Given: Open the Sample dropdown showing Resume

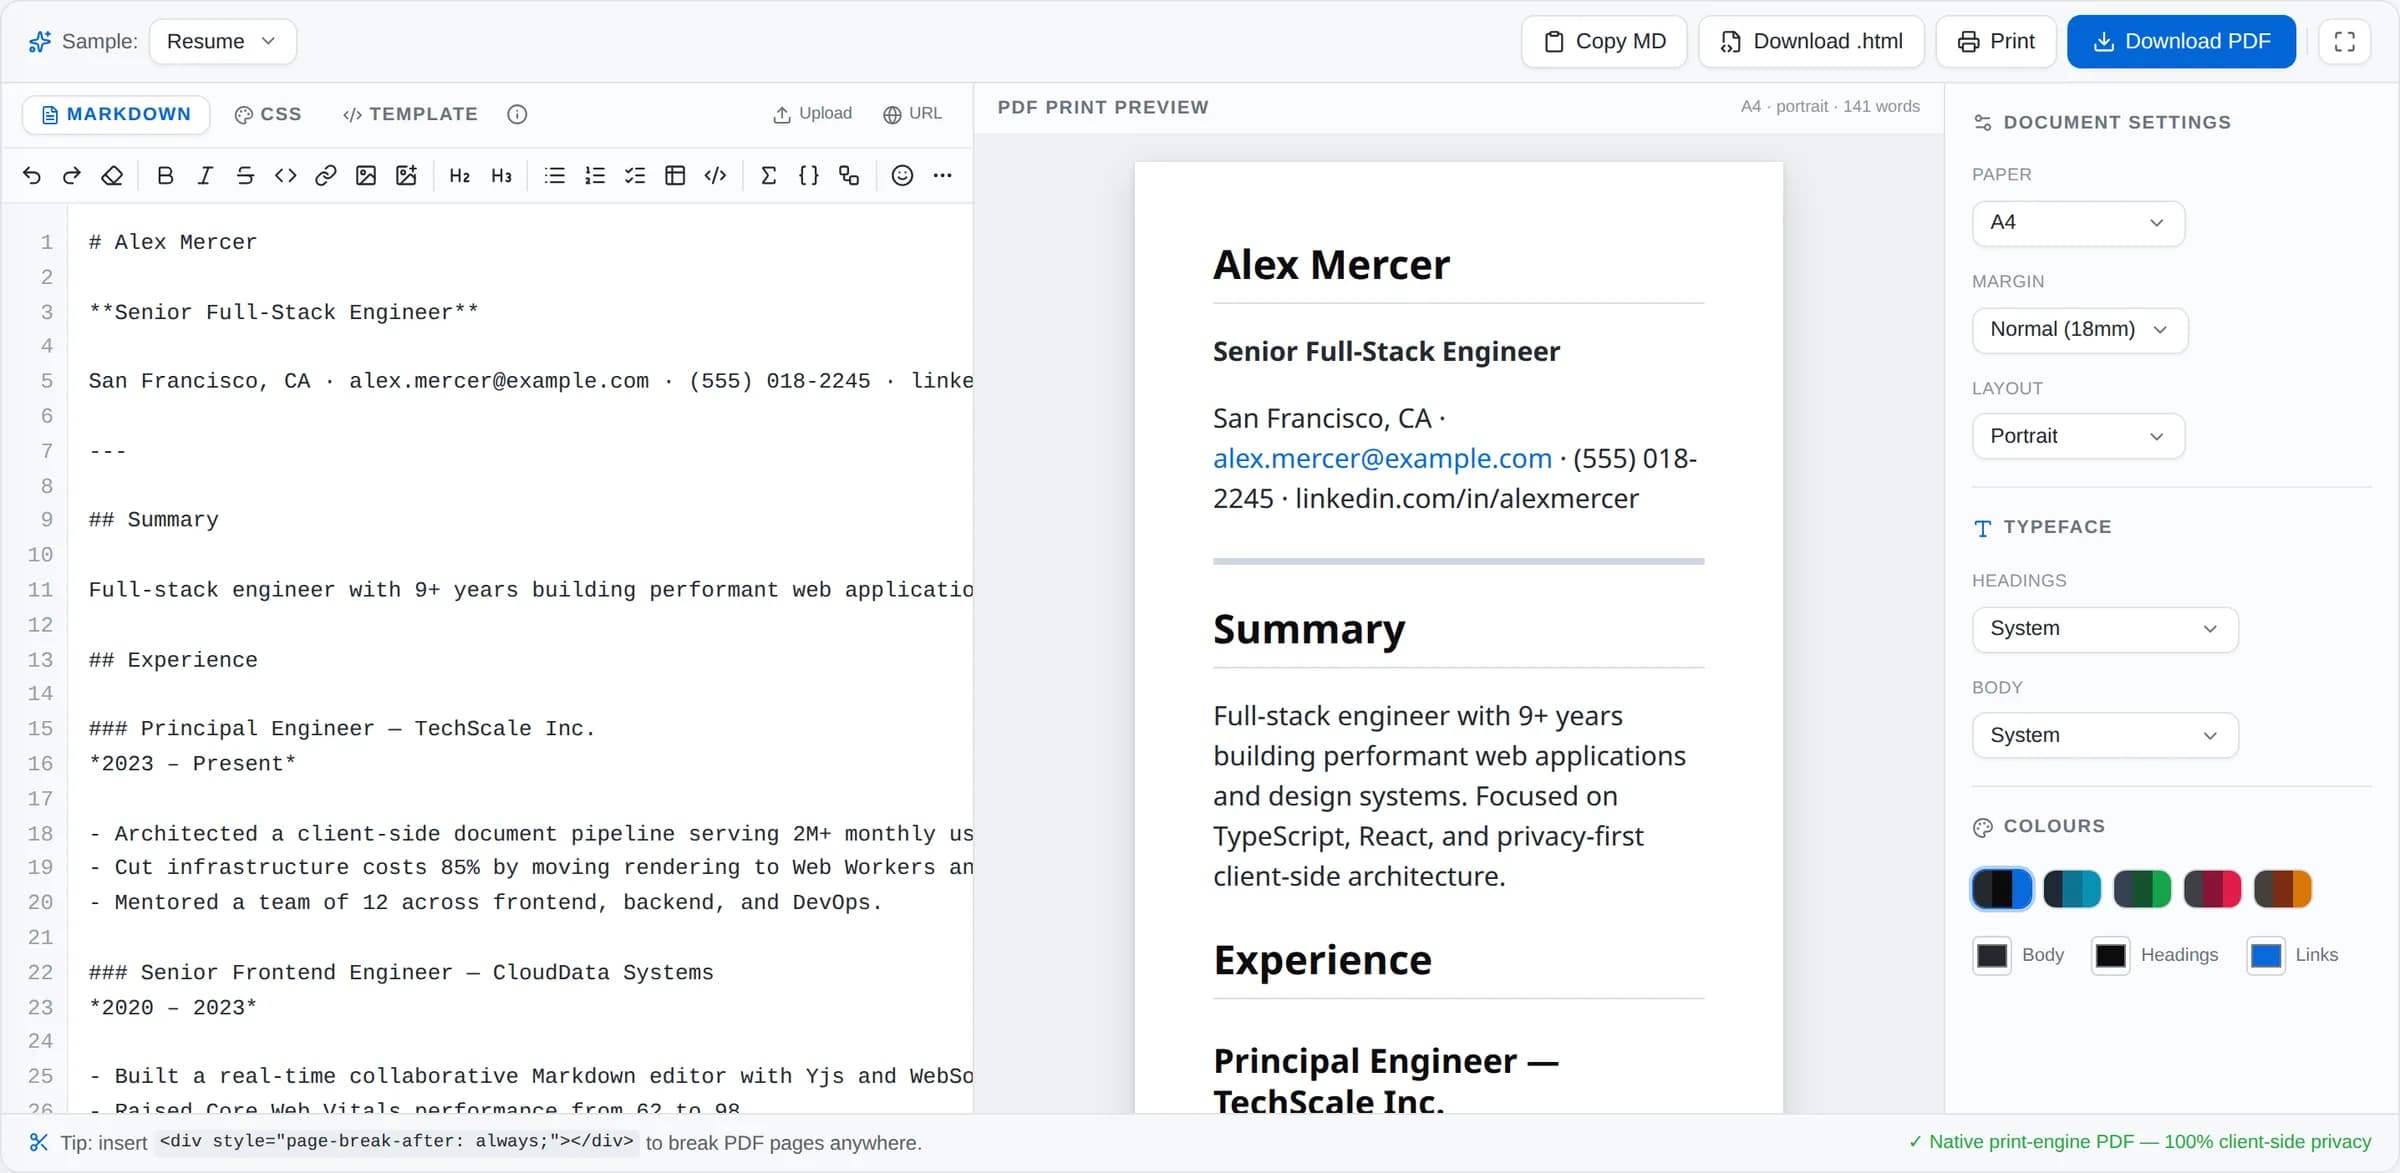Looking at the screenshot, I should [x=222, y=42].
